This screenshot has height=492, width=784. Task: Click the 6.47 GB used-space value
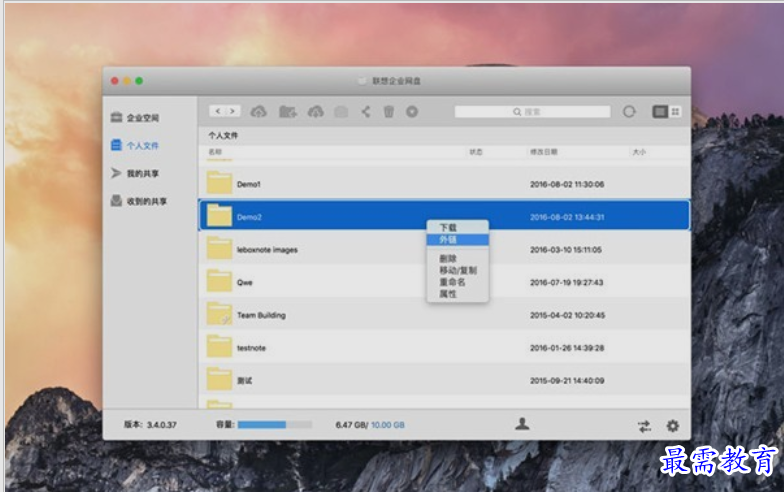(x=350, y=425)
